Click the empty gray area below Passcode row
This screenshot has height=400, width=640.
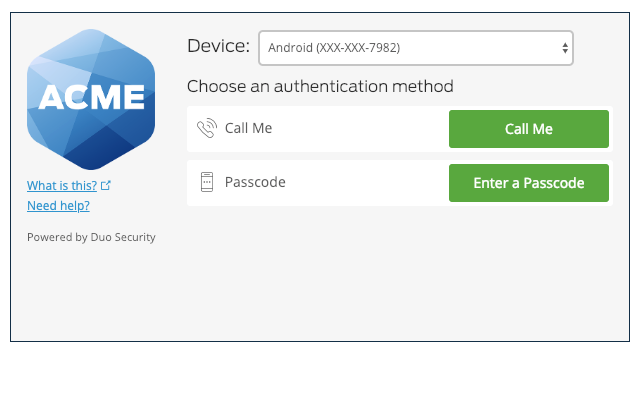[400, 273]
